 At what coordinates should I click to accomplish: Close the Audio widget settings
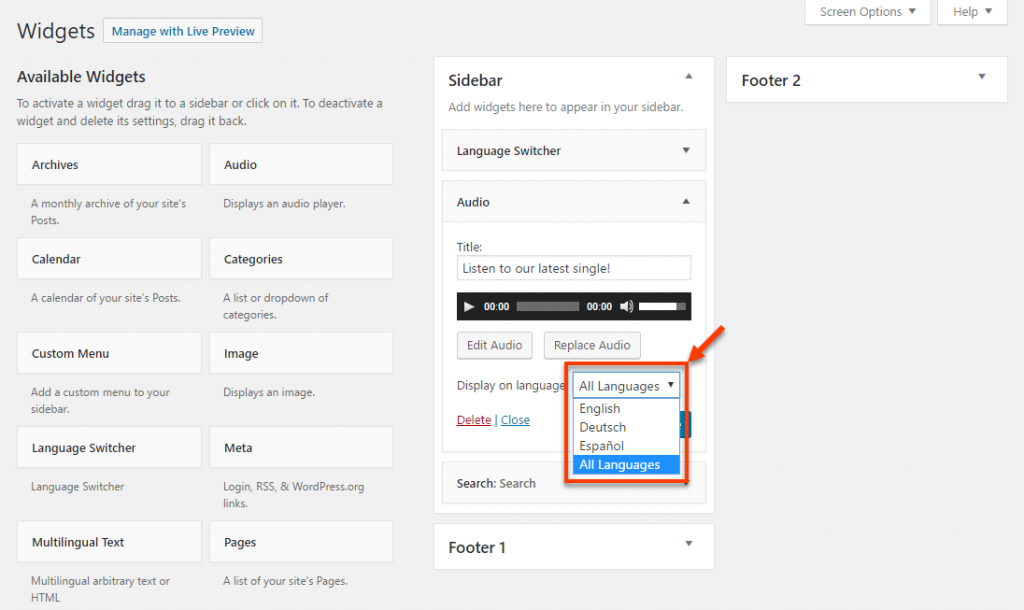[515, 419]
